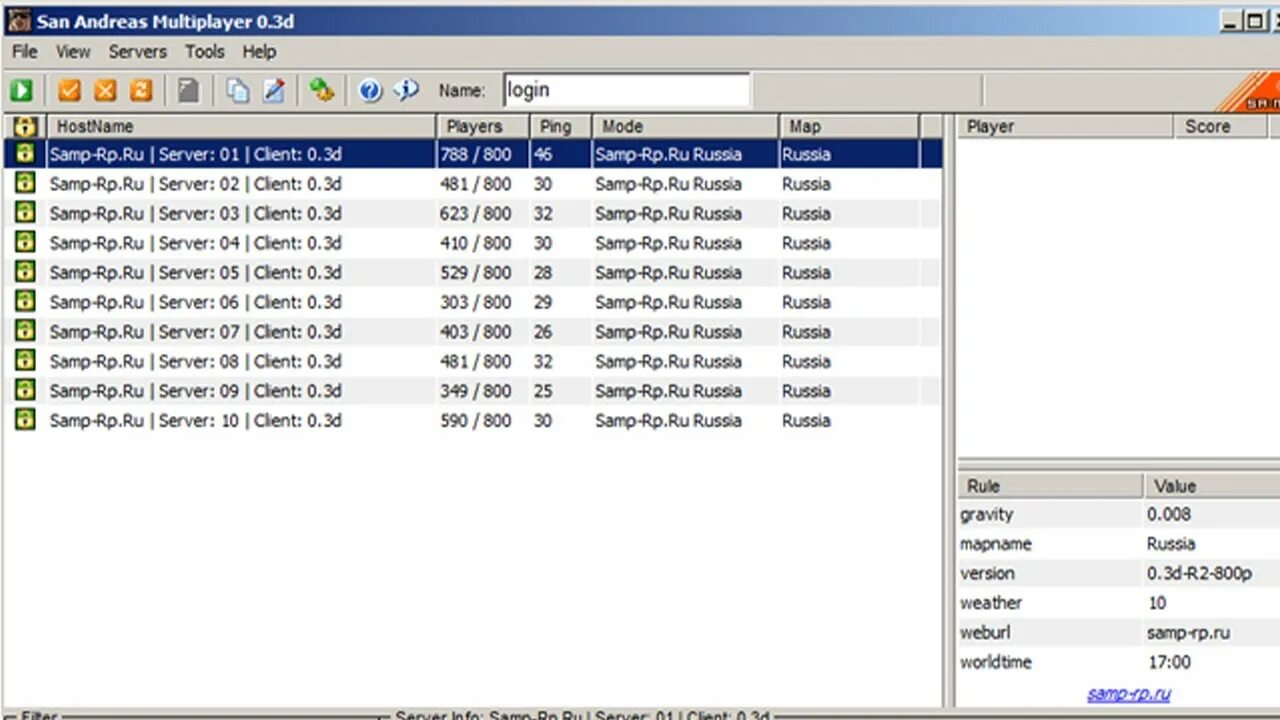Click the Score column header
Viewport: 1280px width, 720px height.
[1220, 127]
